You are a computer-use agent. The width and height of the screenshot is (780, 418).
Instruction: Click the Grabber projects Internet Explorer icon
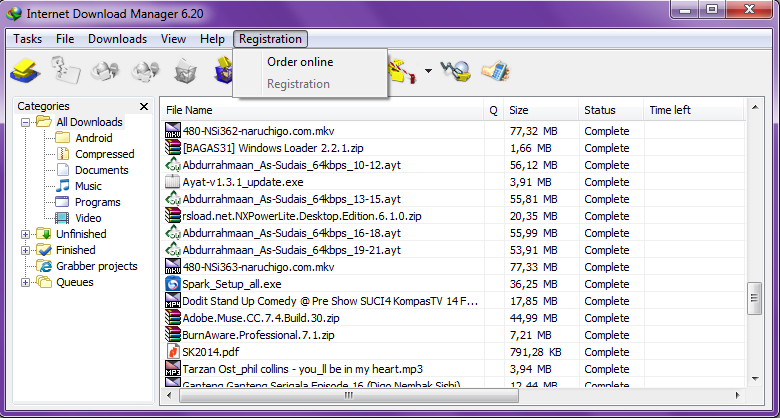point(45,266)
